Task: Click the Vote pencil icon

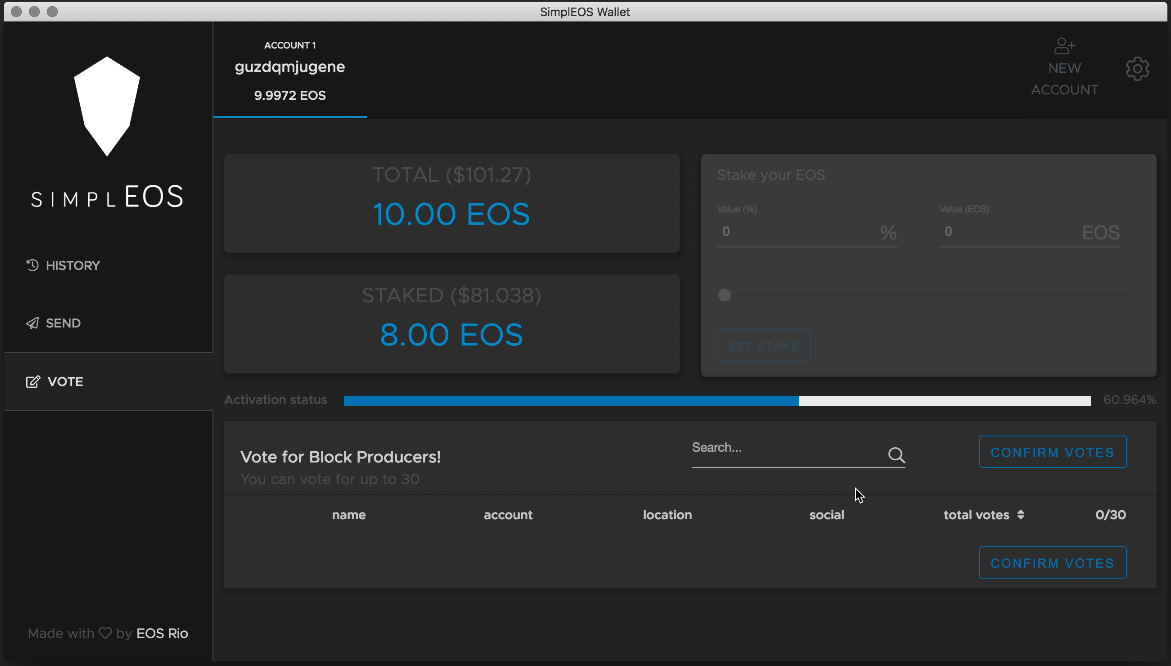Action: pos(33,381)
